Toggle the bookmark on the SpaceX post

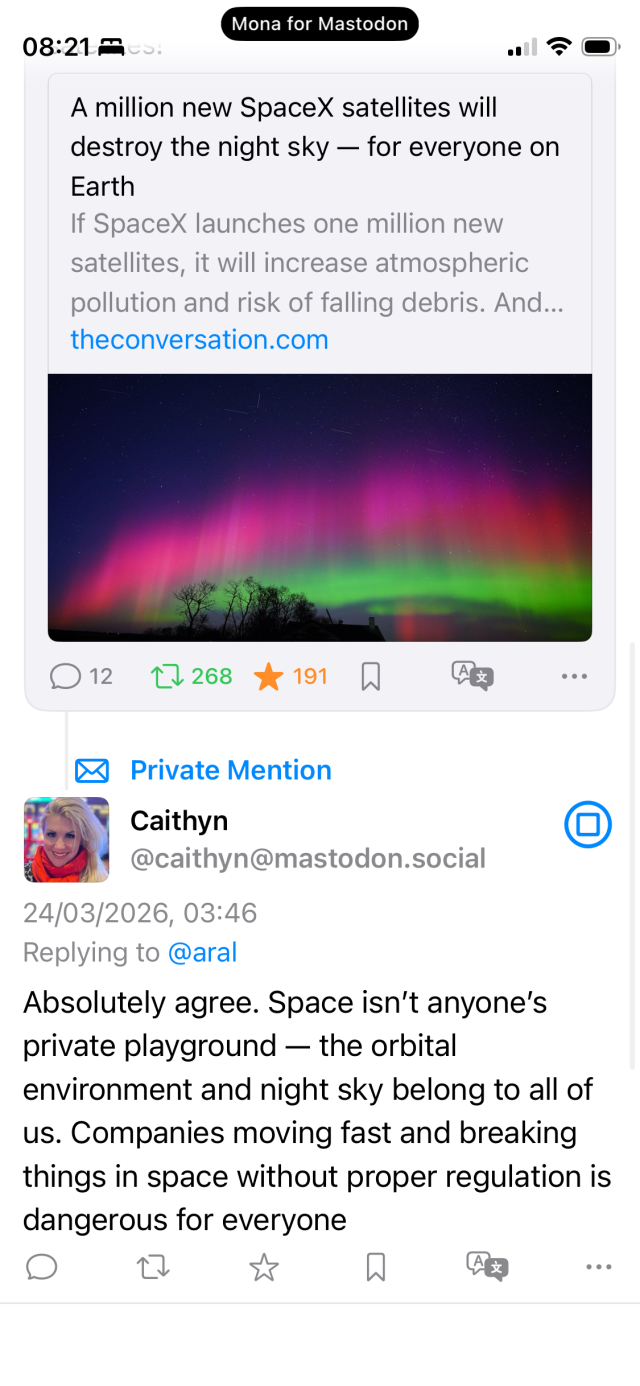(x=370, y=676)
